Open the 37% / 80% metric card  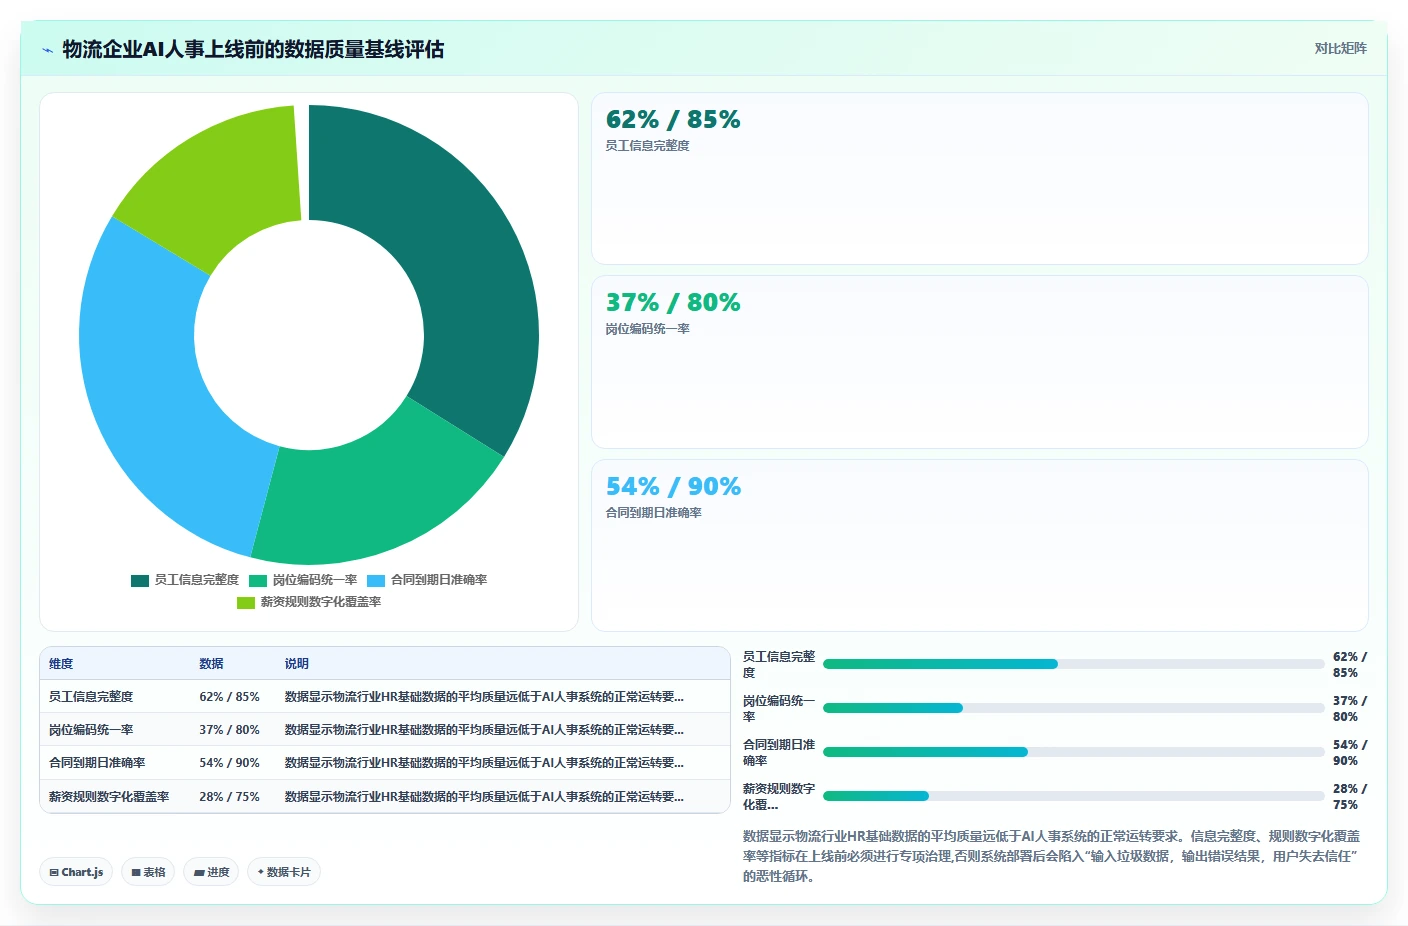click(x=980, y=362)
